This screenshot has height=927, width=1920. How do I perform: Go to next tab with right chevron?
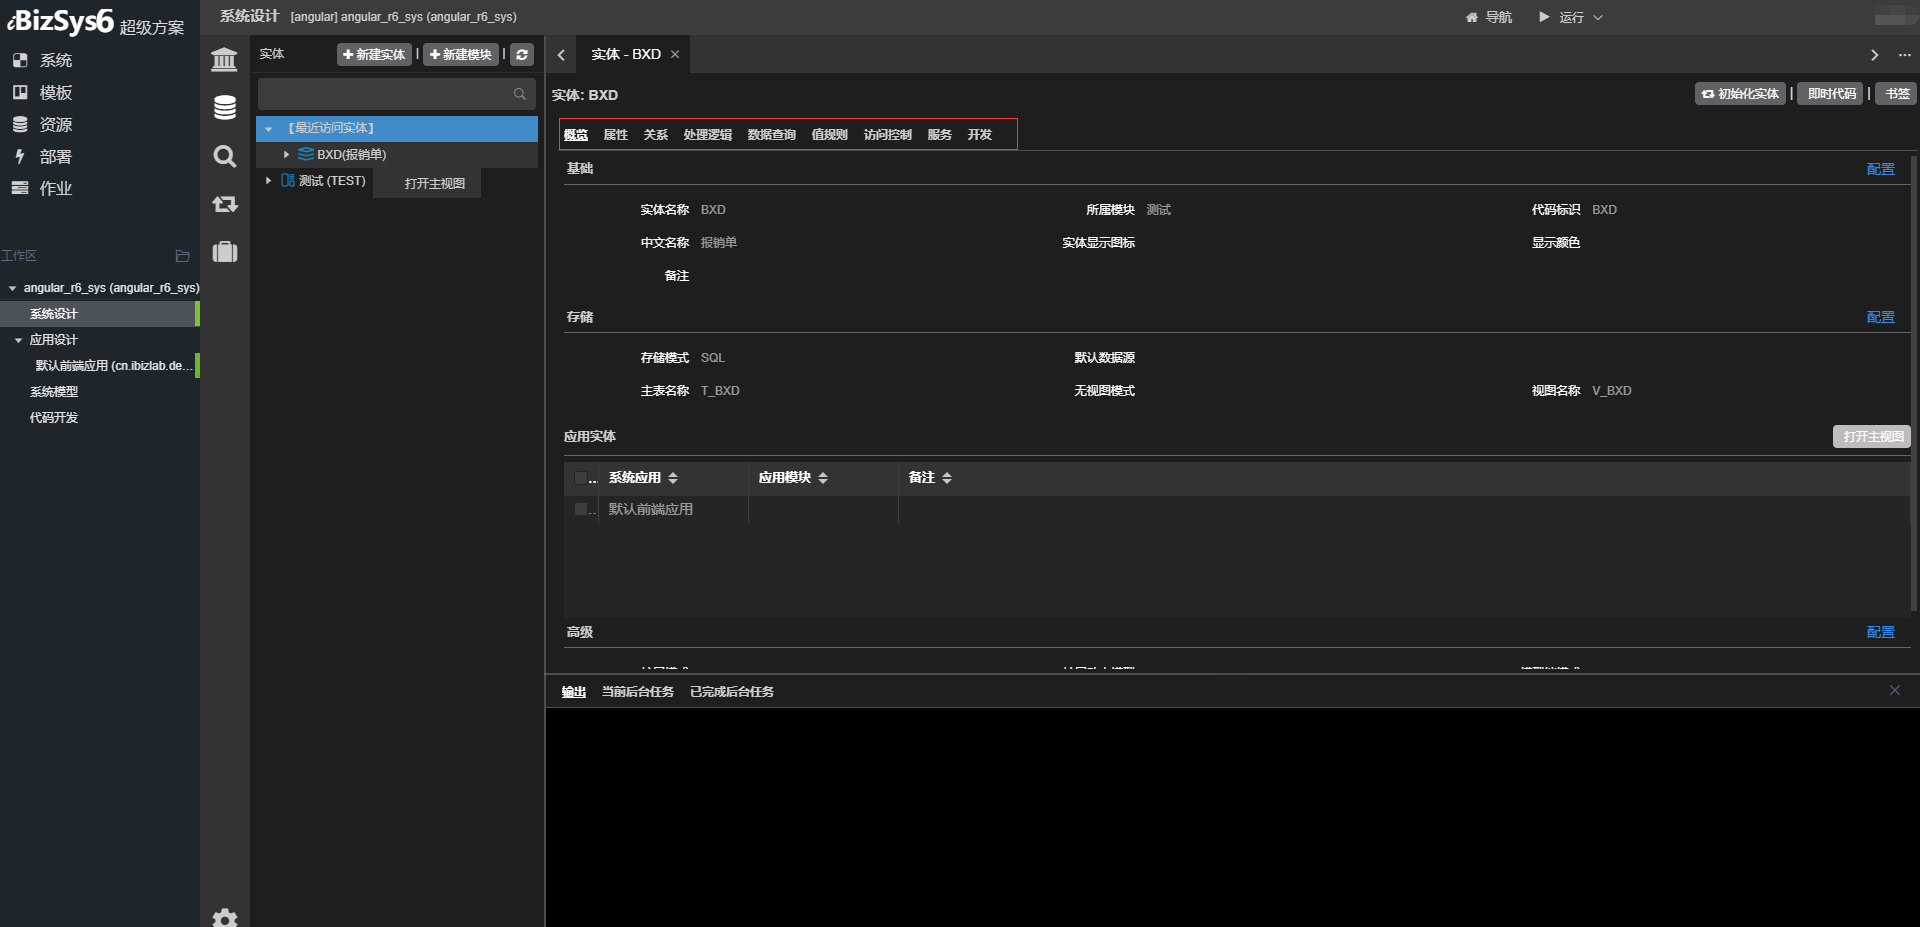(x=1874, y=55)
